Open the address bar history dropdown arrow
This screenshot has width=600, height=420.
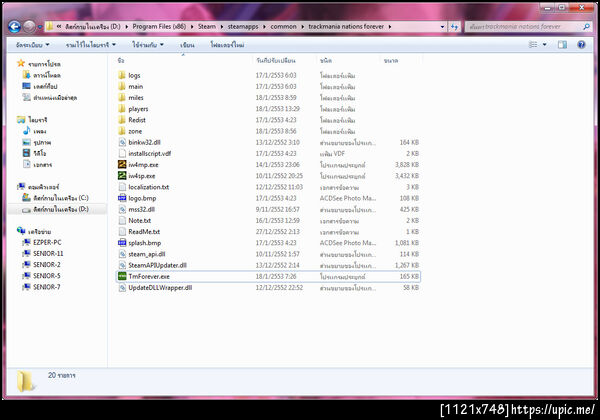[442, 27]
